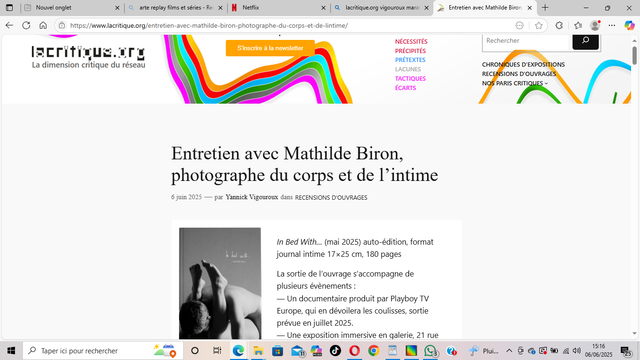
Task: Open the notification center icon
Action: point(626,351)
